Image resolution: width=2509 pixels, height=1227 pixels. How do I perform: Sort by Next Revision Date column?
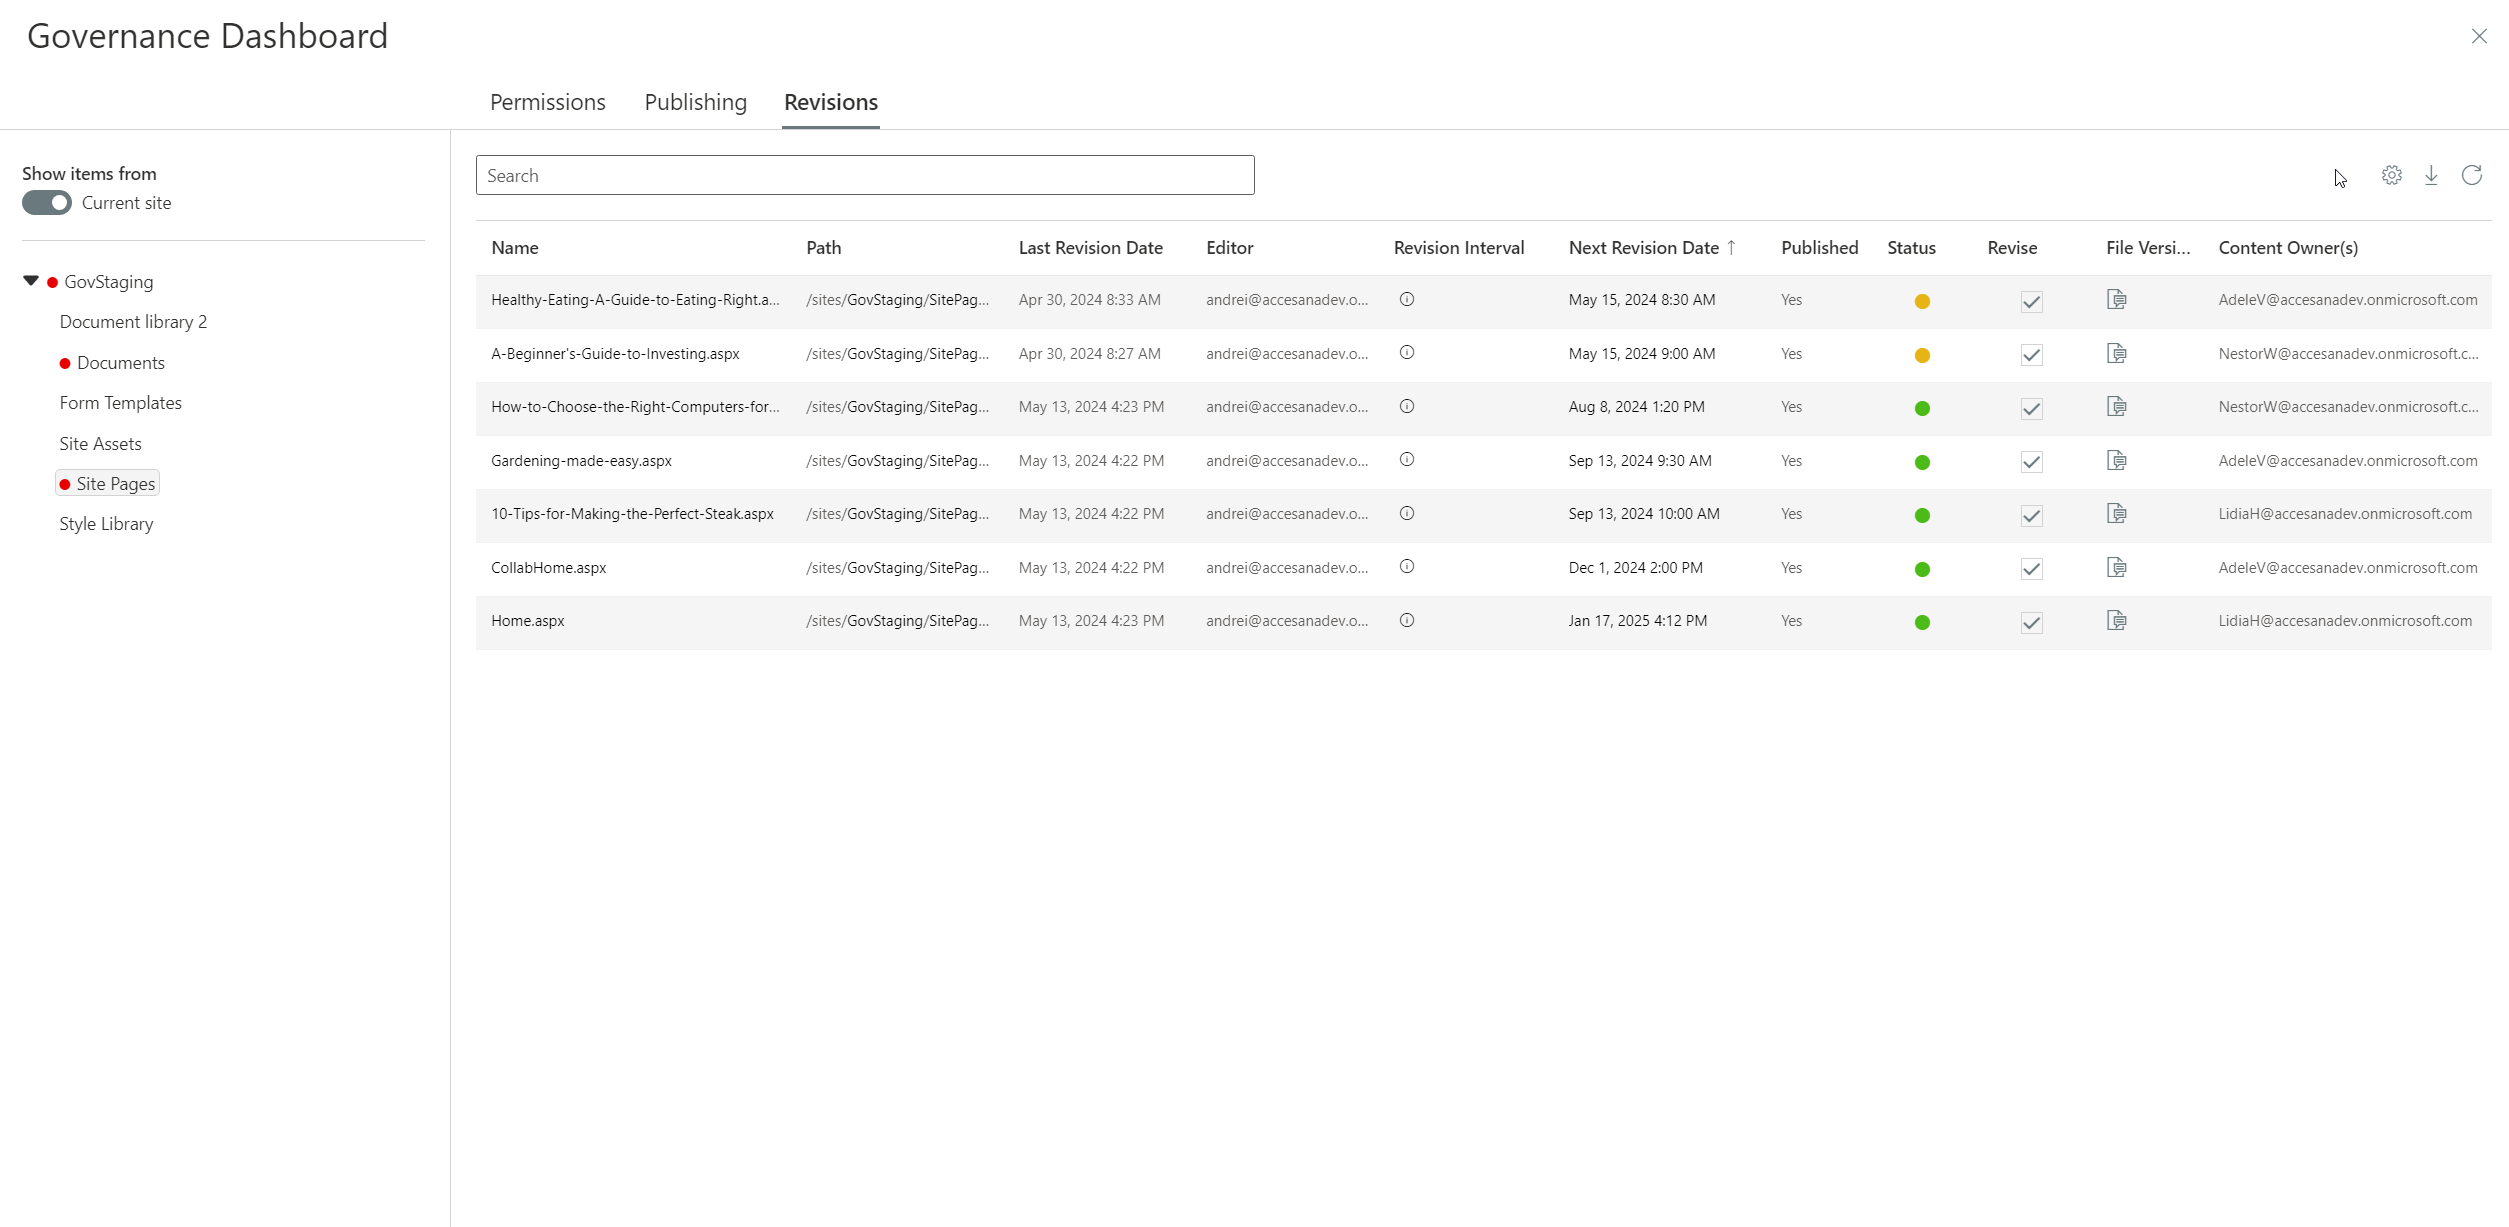(1643, 248)
